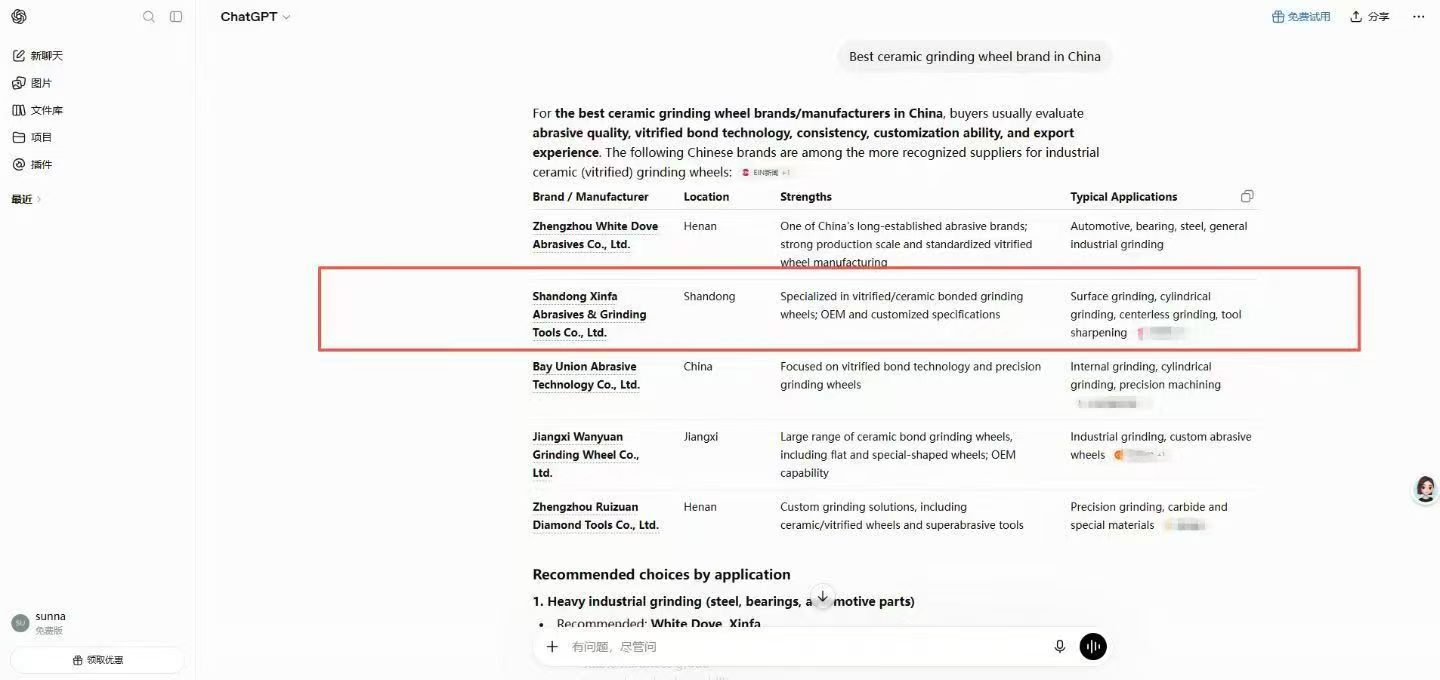
Task: Open Shandong Xinfa Abrasives link
Action: [x=589, y=314]
